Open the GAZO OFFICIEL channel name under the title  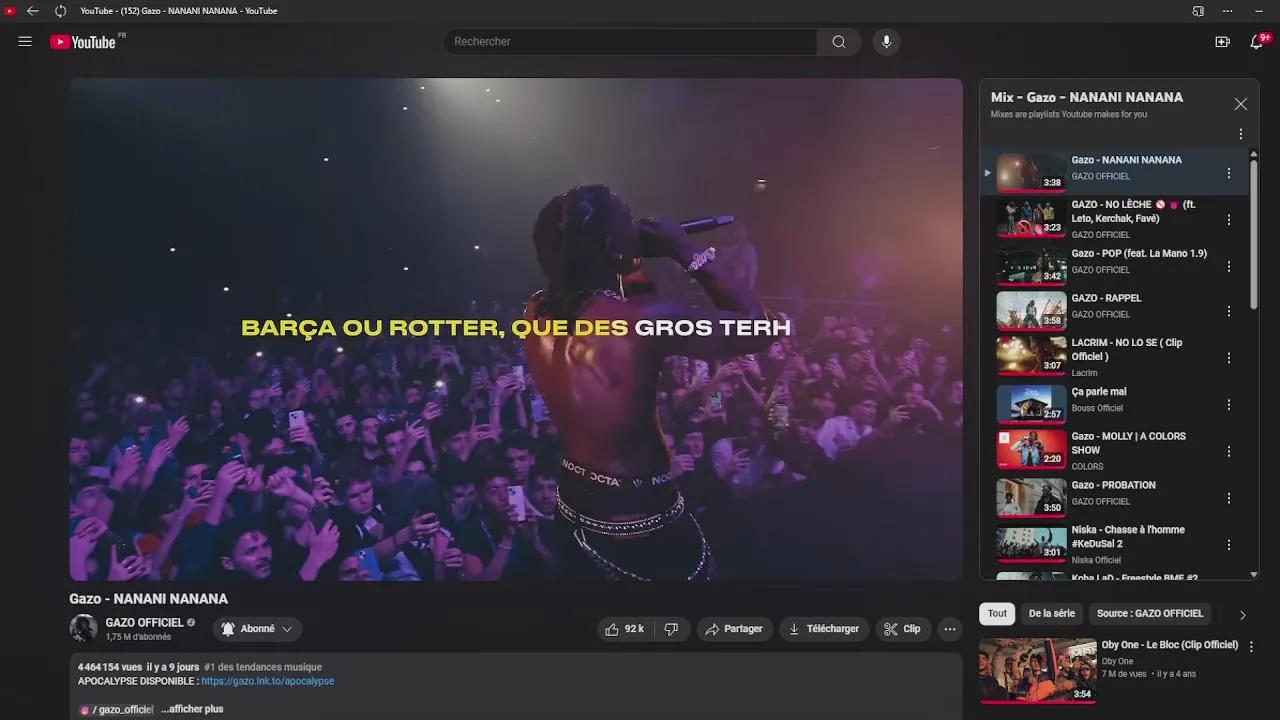tap(145, 623)
